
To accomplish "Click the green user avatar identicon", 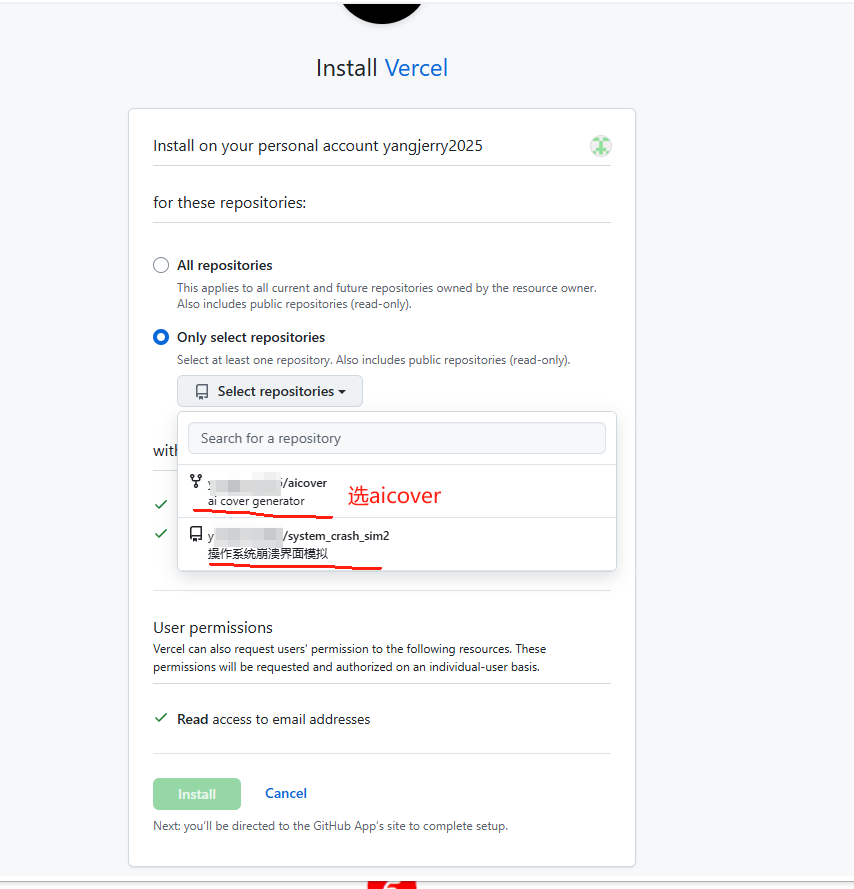I will click(x=600, y=146).
